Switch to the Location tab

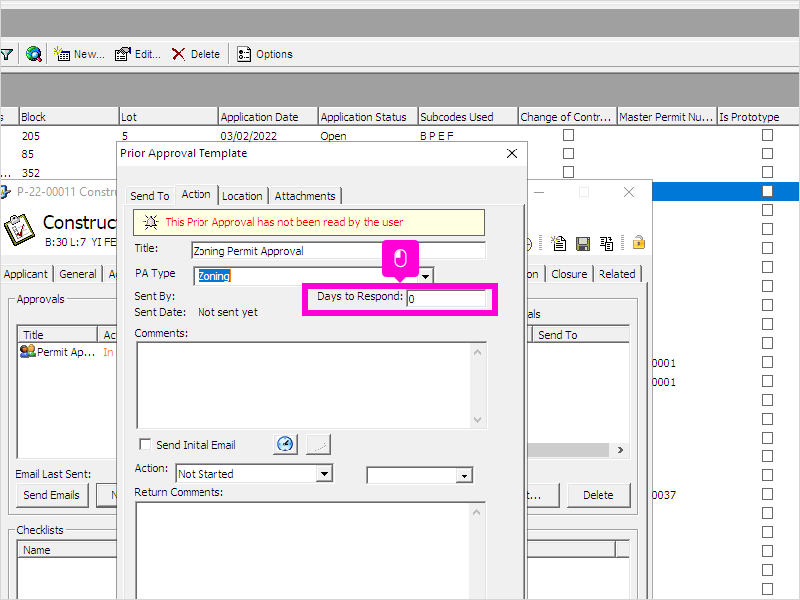242,196
